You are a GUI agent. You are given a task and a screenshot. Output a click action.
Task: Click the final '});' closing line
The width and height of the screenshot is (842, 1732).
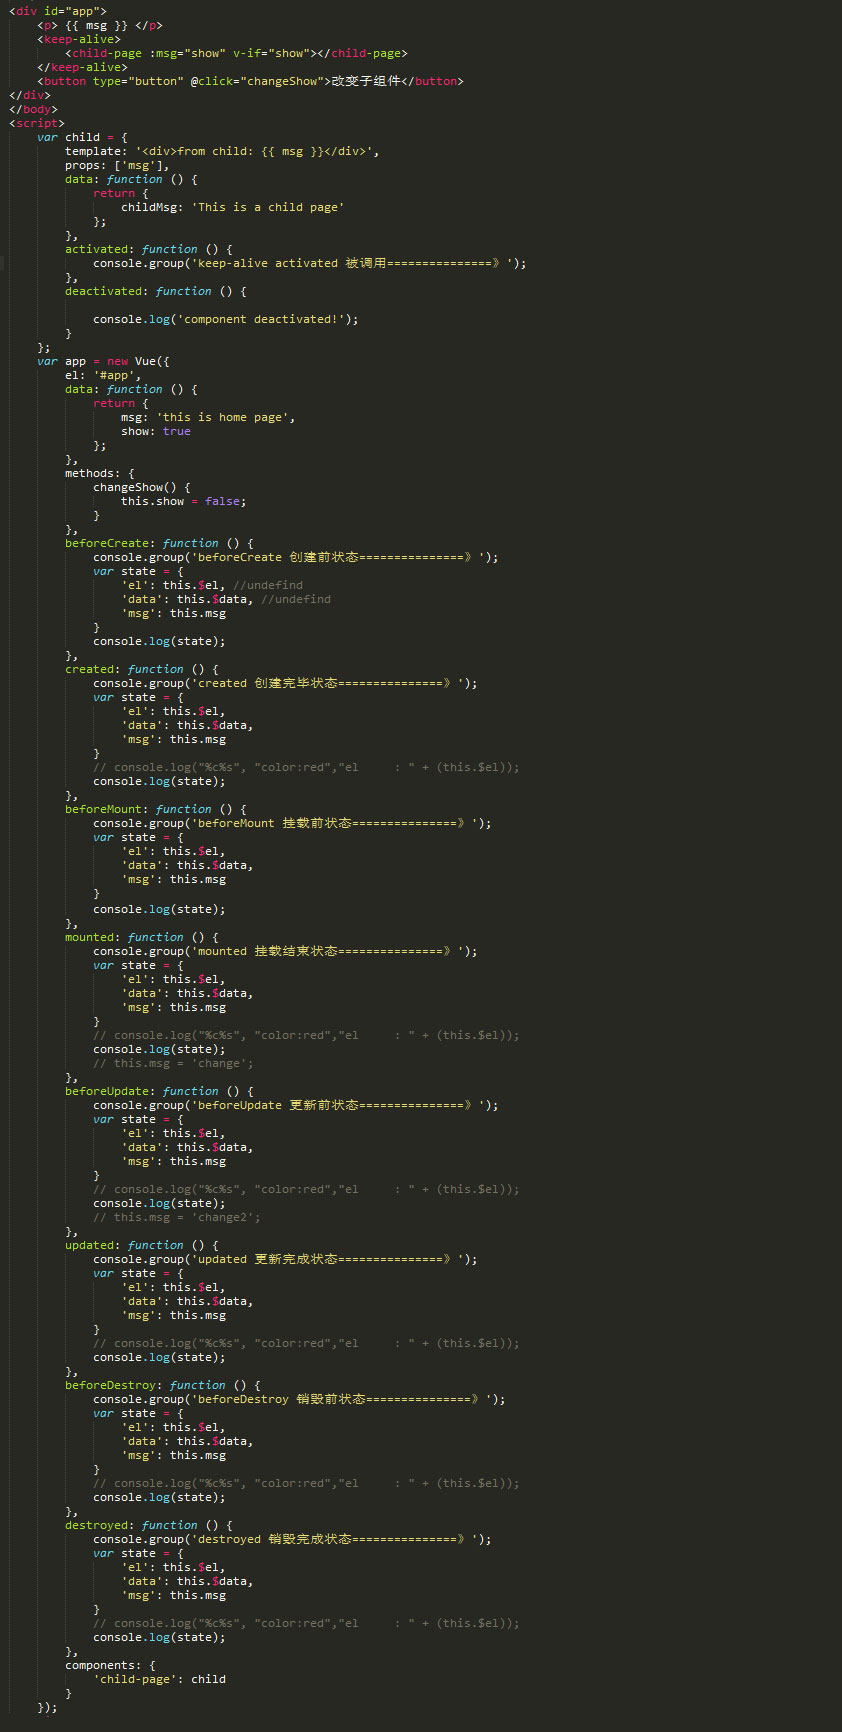click(47, 1707)
